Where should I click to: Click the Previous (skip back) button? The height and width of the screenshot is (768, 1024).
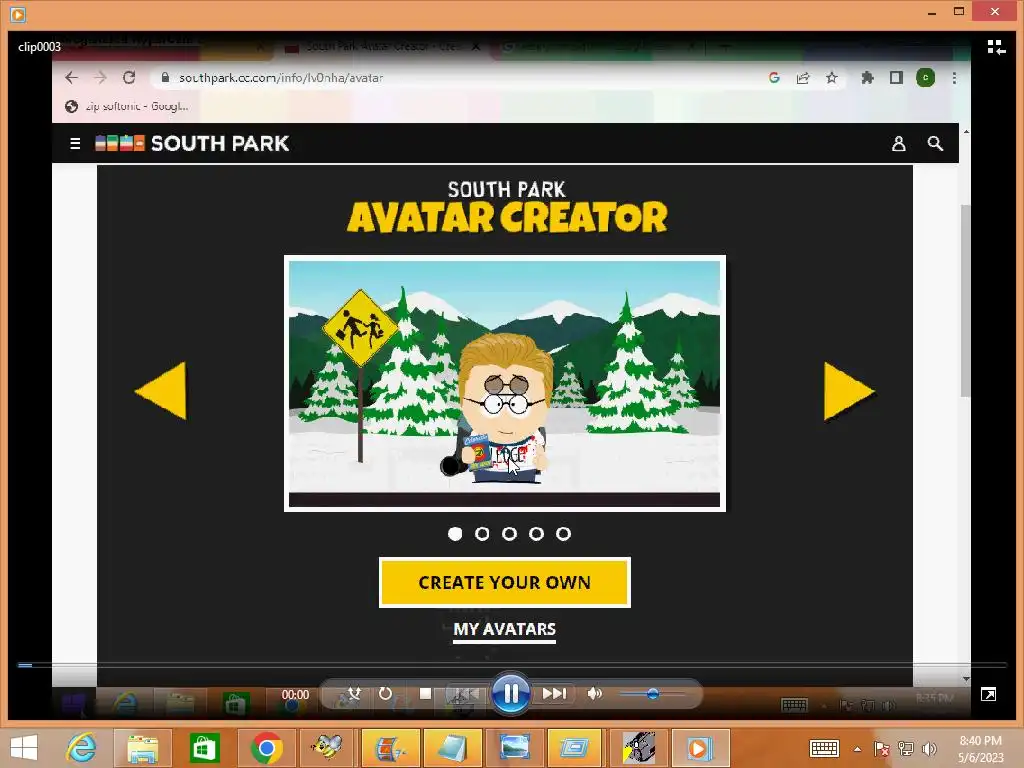coord(466,694)
